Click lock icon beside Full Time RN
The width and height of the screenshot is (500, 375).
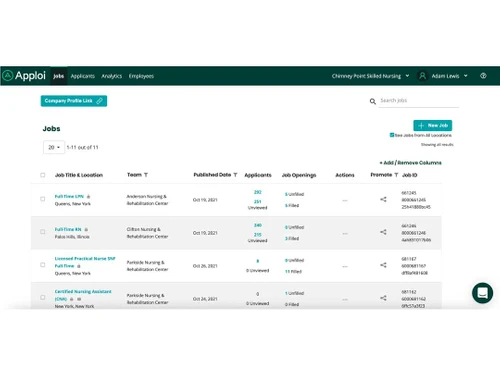click(x=86, y=230)
